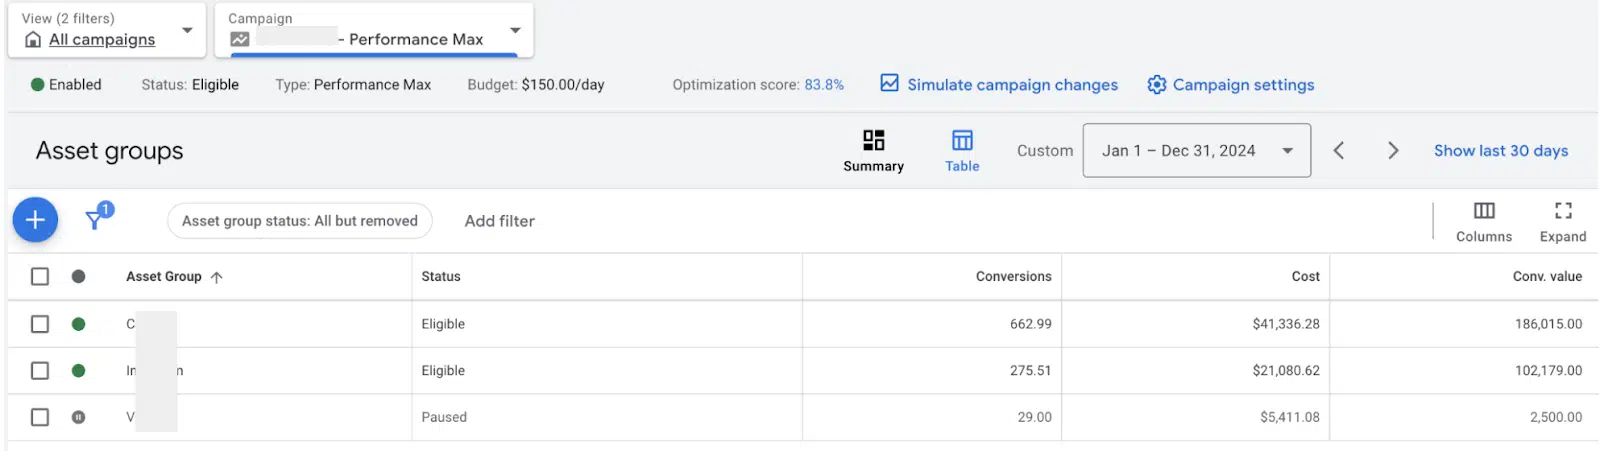
Task: Select checkbox for the 275.51 conversions row
Action: click(x=40, y=371)
